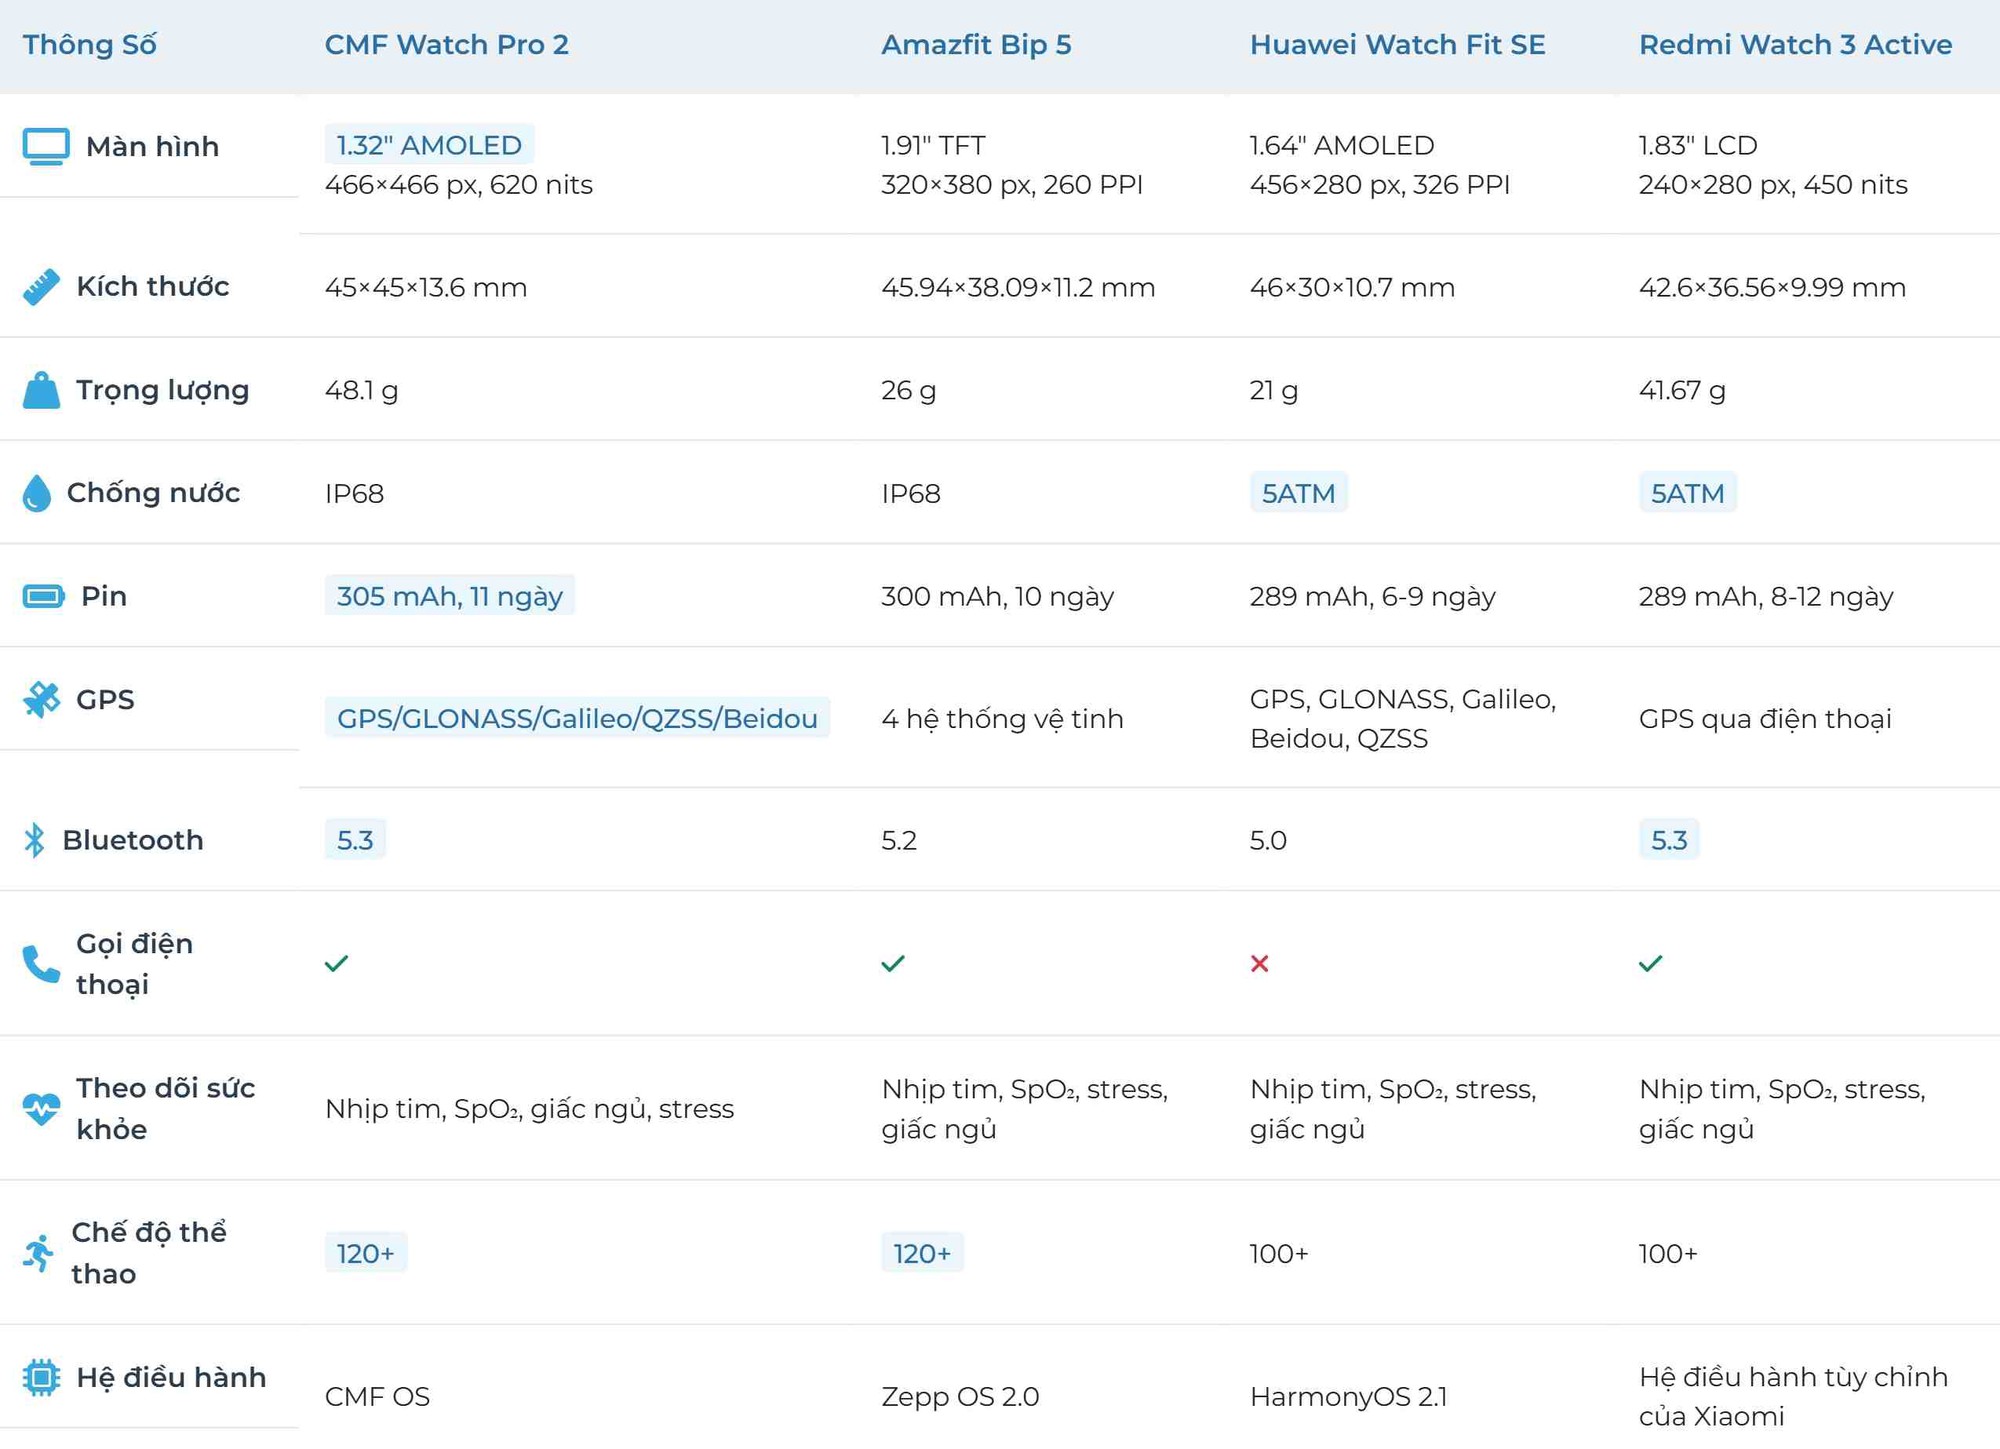Click the Gọi điện thoại row label
Viewport: 2000px width, 1449px height.
[135, 964]
